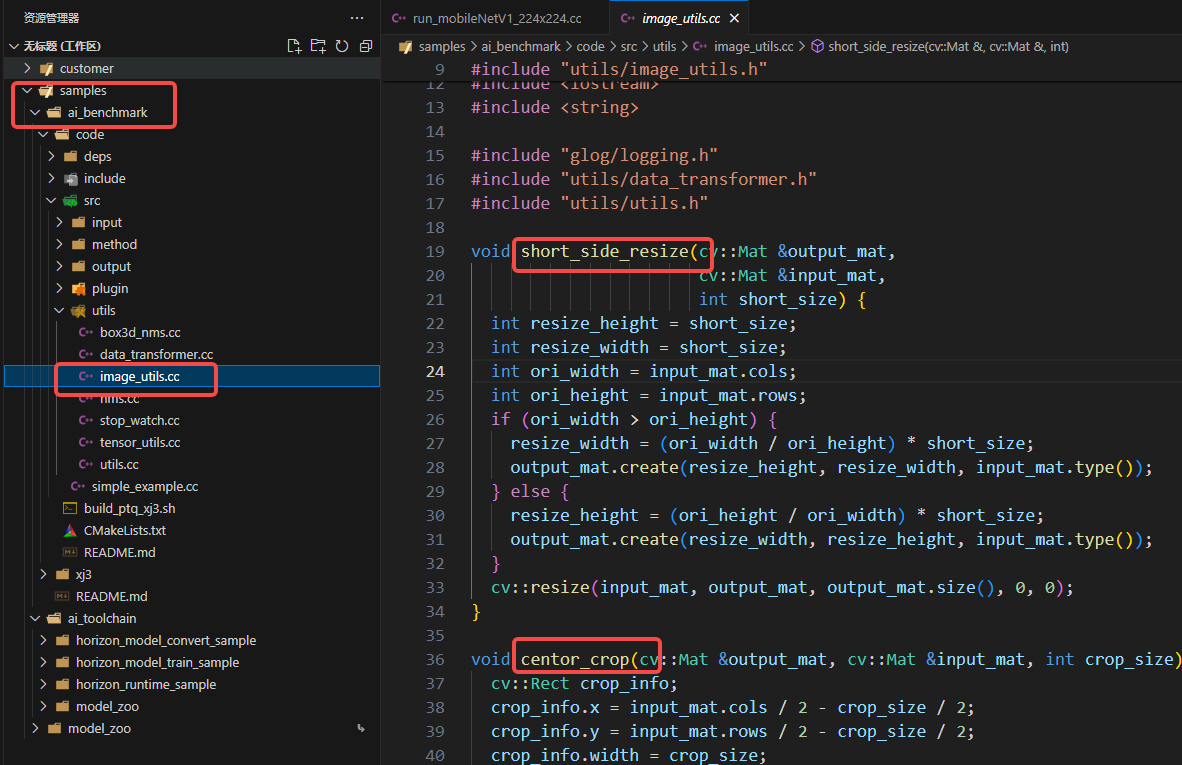
Task: Click line number 24 in the editor gutter
Action: click(435, 371)
